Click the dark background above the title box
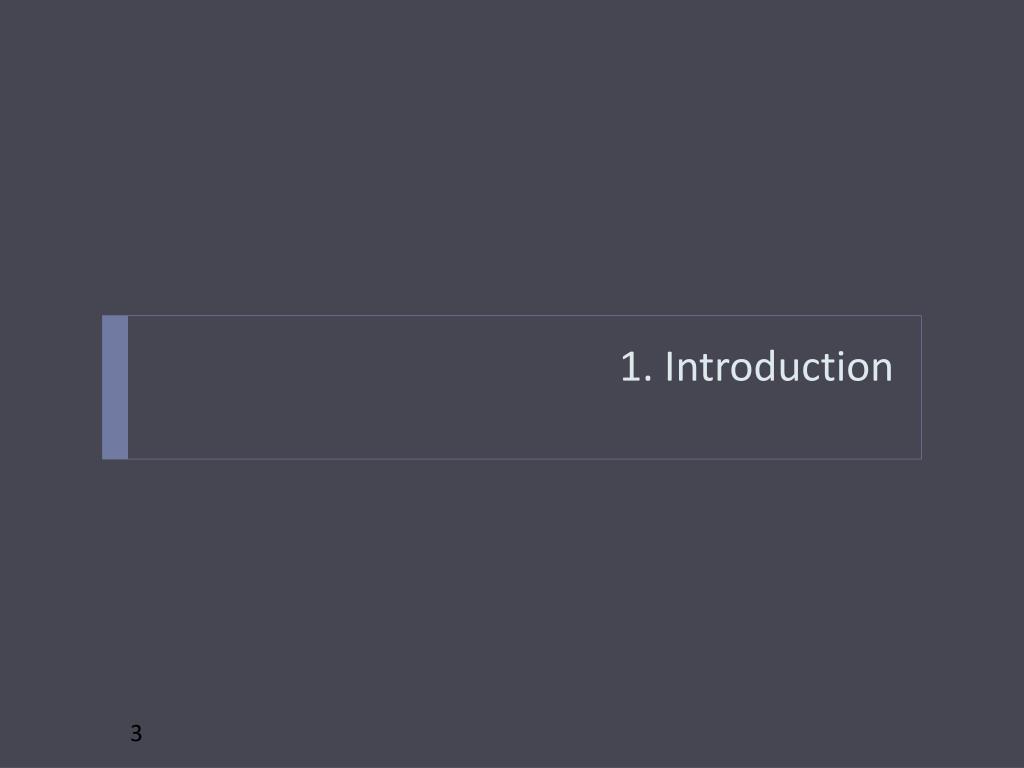Image resolution: width=1024 pixels, height=768 pixels. pos(512,157)
